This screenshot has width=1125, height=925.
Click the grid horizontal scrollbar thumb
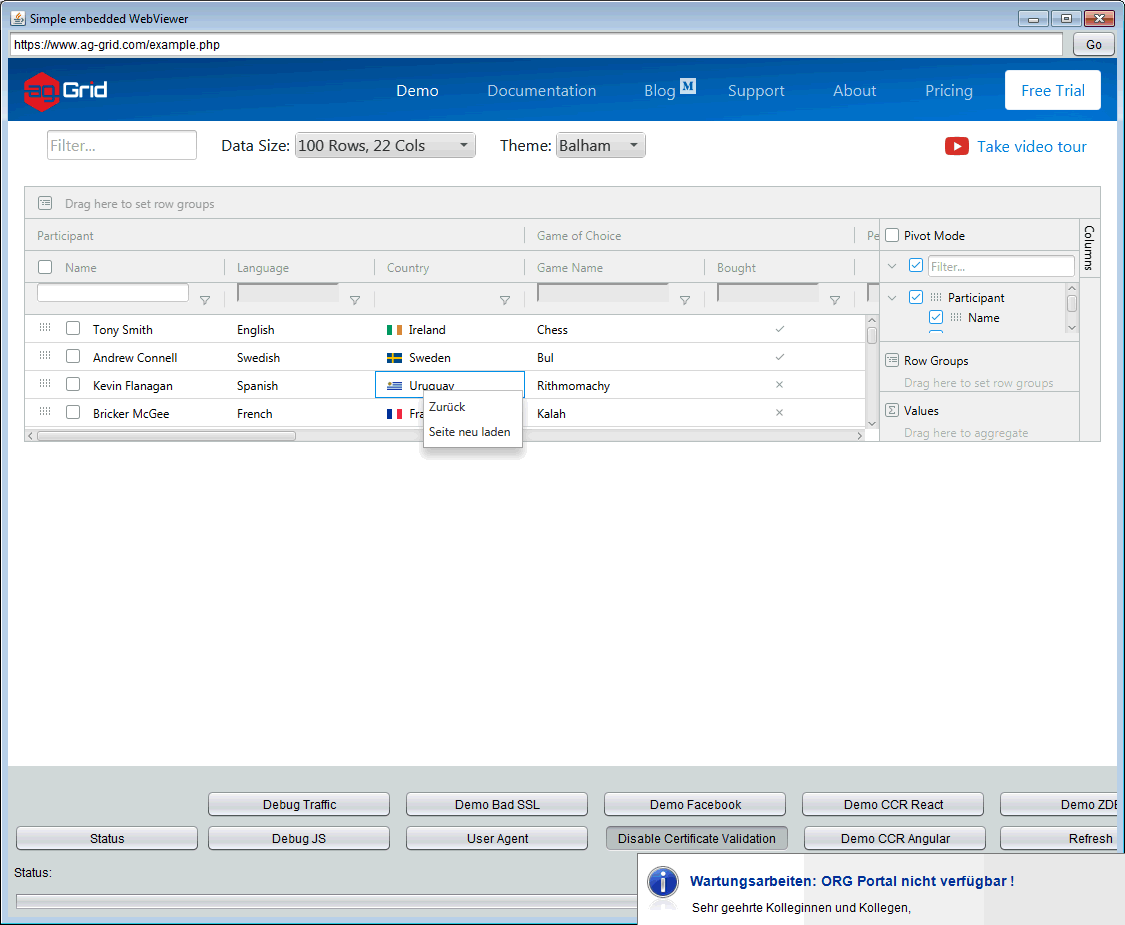click(165, 436)
